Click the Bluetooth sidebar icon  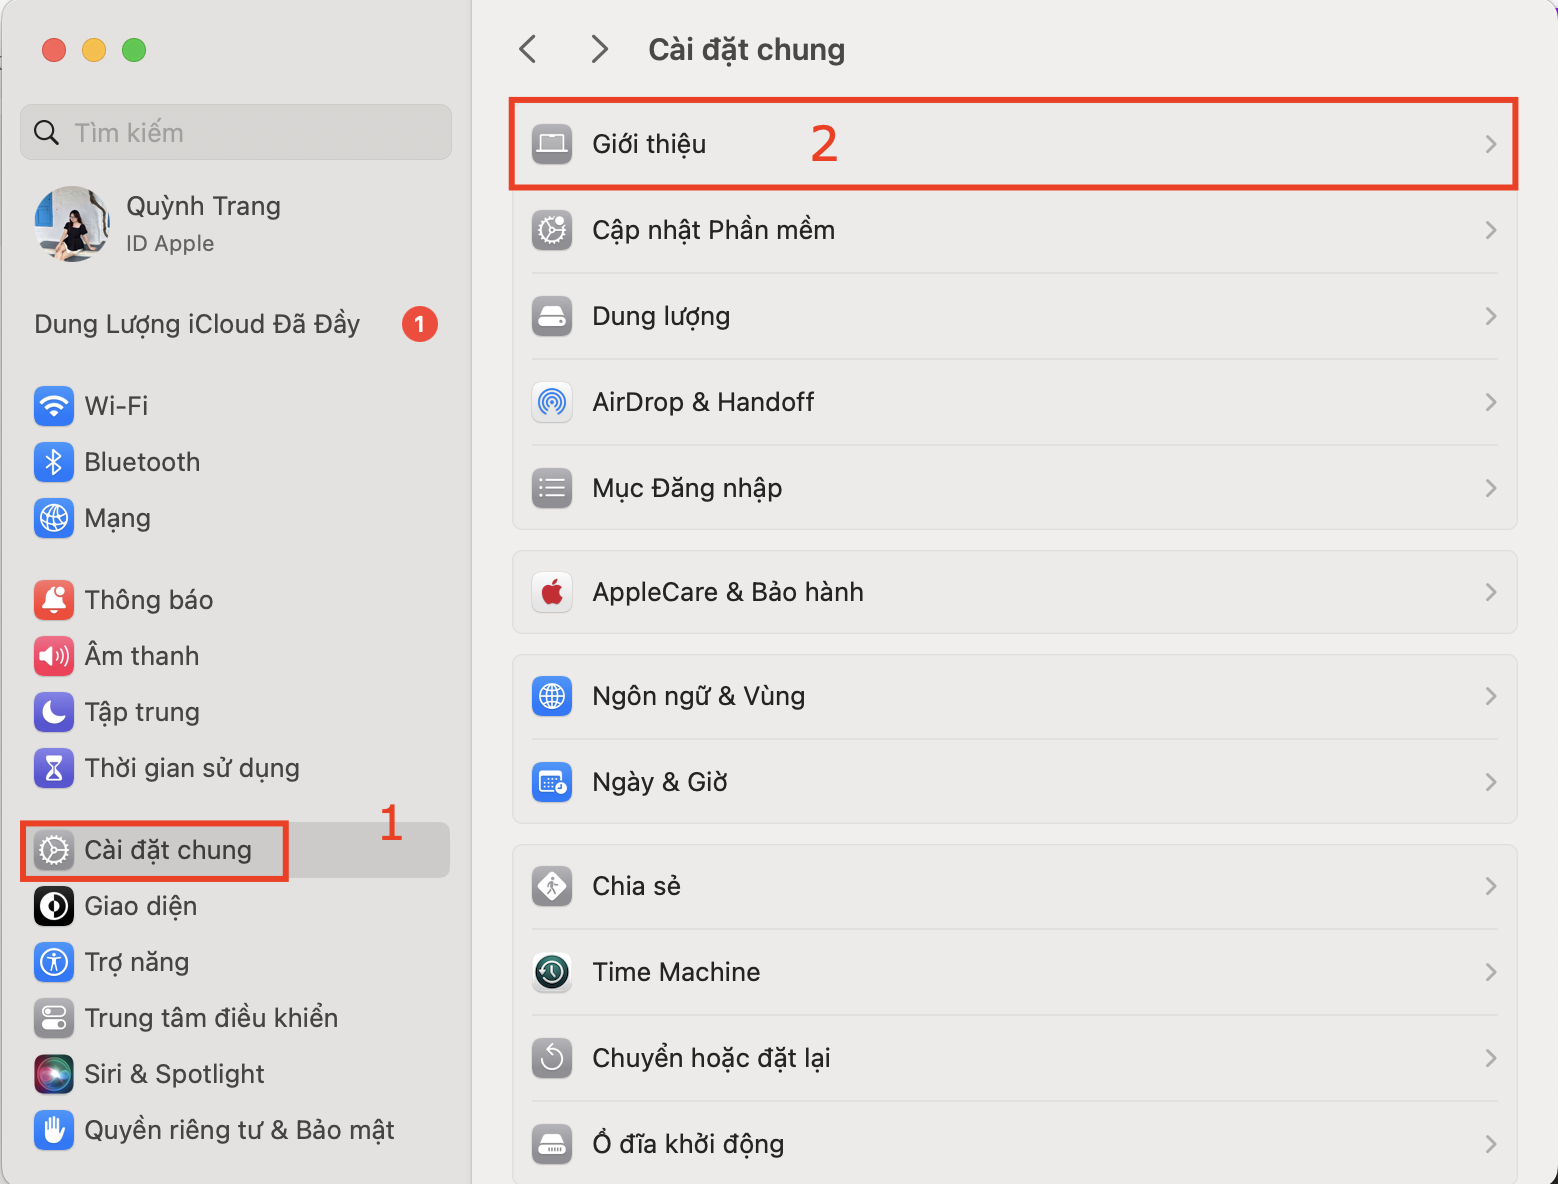coord(54,462)
